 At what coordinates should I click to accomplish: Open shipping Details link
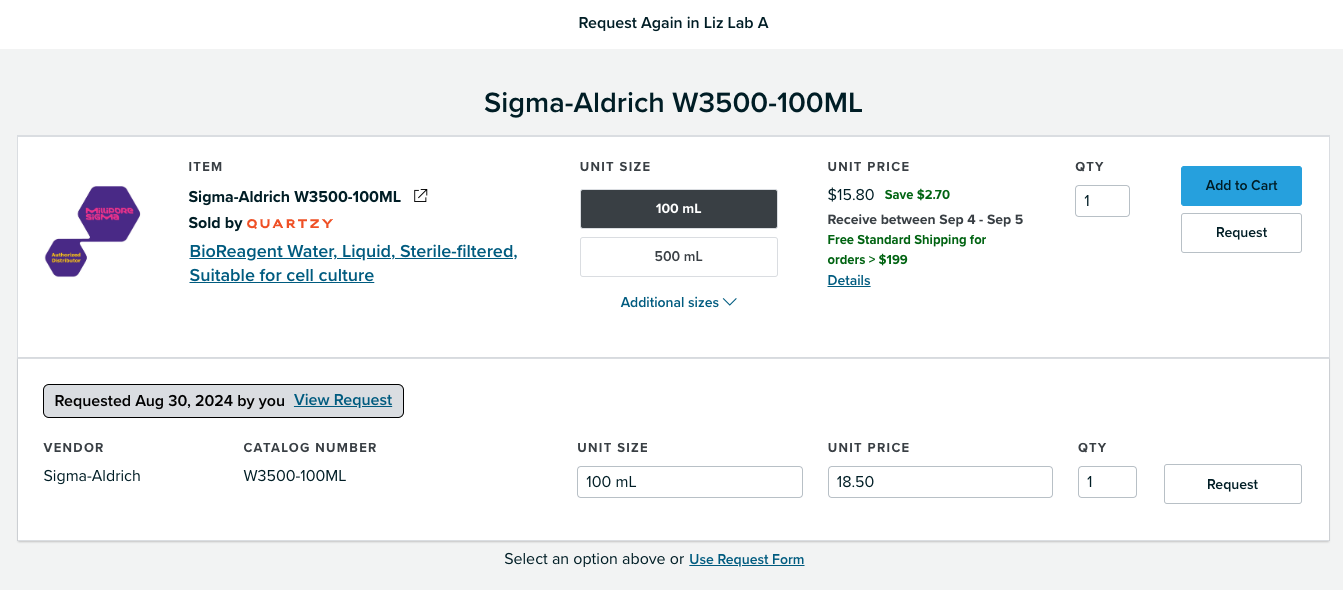tap(849, 281)
